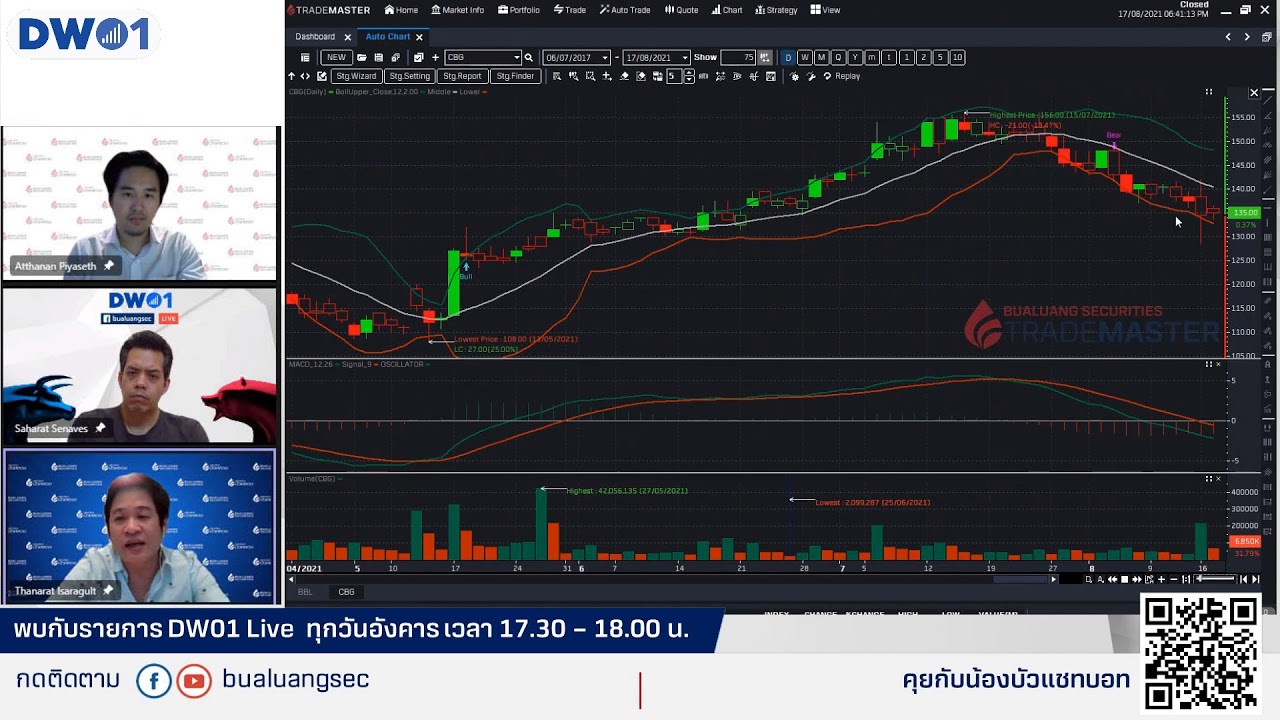Switch to the BBL chart tab at bottom

[305, 592]
